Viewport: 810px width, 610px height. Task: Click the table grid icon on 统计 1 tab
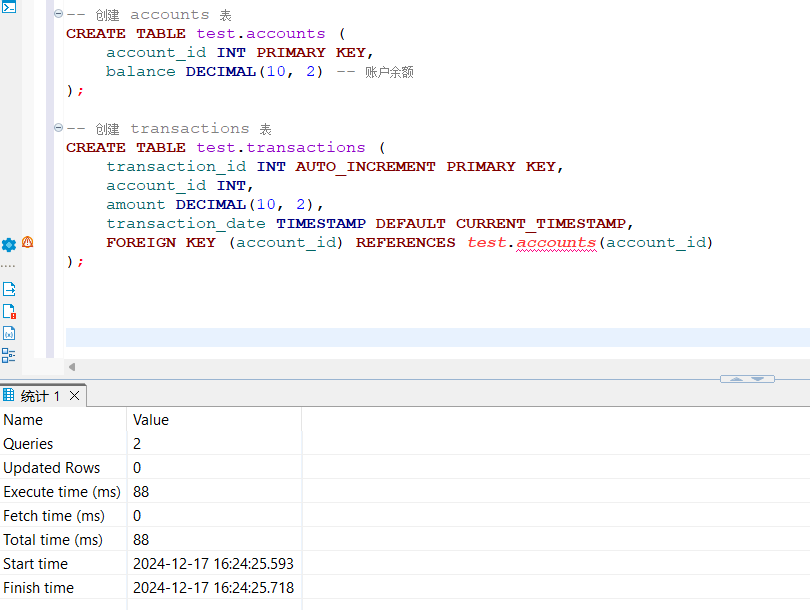[x=9, y=396]
